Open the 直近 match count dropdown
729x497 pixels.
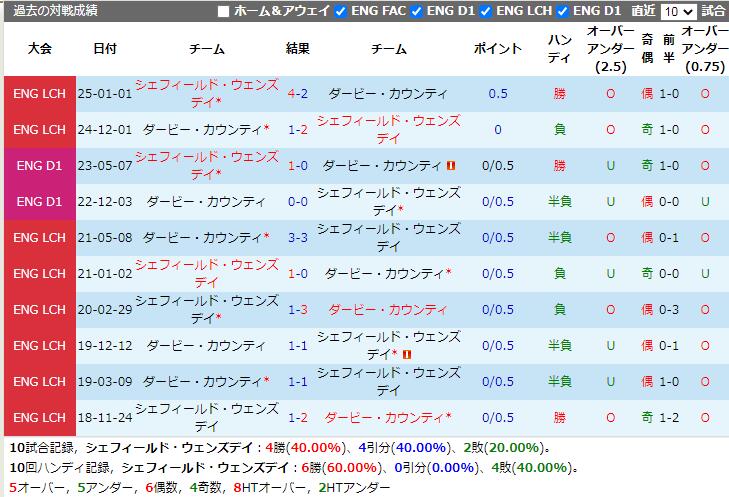point(679,12)
